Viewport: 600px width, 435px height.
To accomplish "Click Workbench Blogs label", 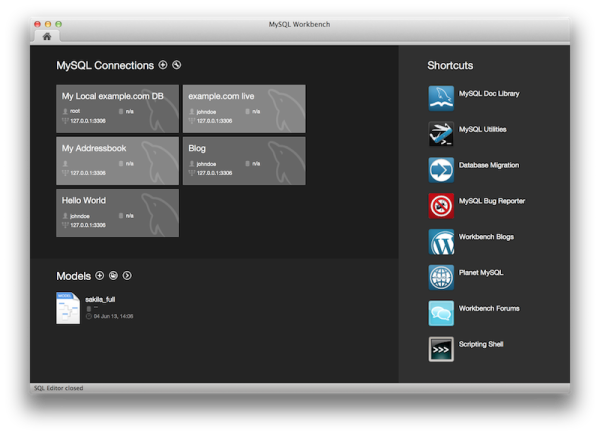I will 486,237.
